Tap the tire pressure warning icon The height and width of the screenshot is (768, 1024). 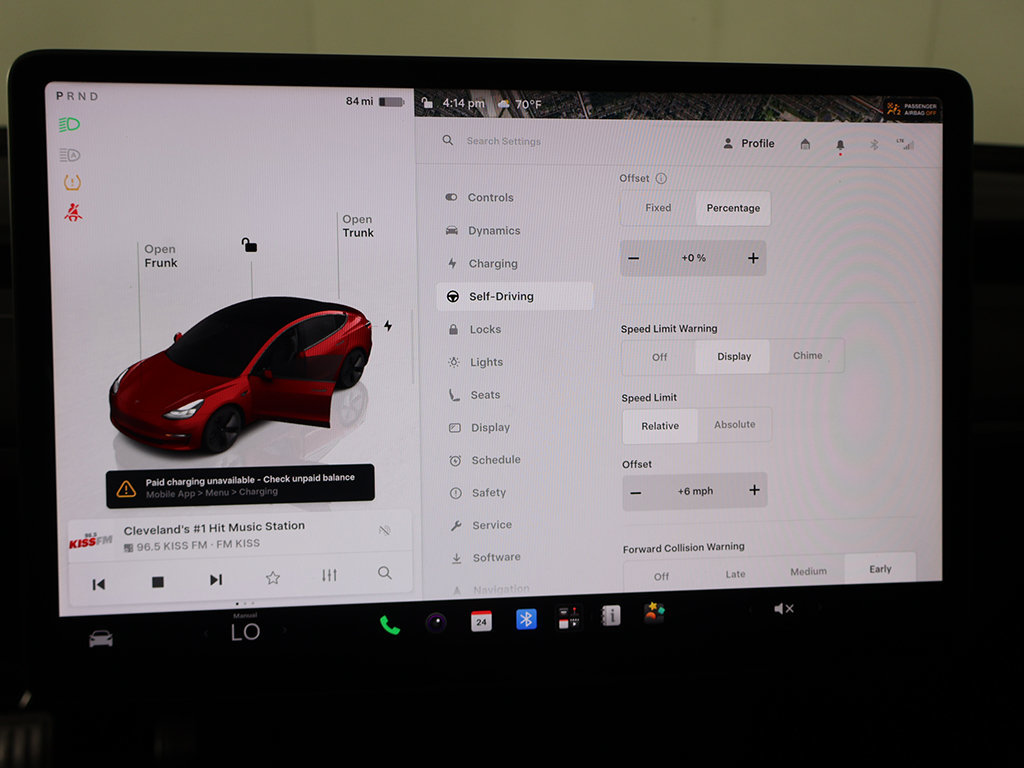tap(72, 182)
